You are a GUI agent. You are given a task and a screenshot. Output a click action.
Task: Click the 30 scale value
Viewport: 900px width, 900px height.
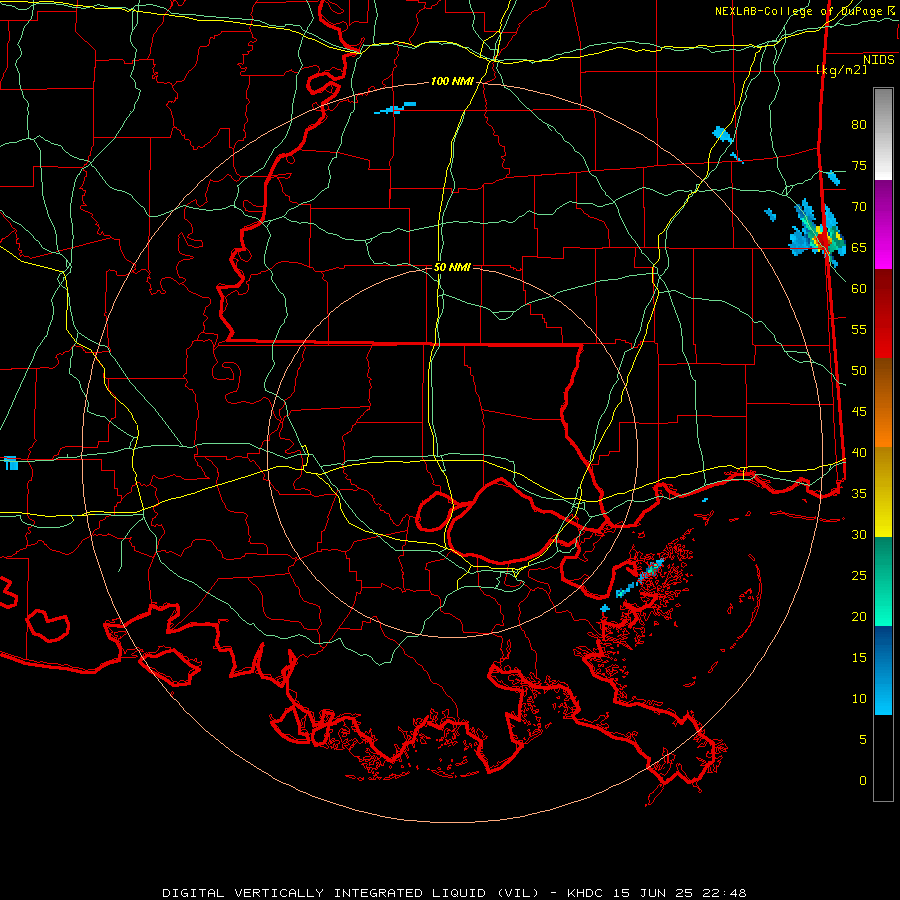point(859,535)
